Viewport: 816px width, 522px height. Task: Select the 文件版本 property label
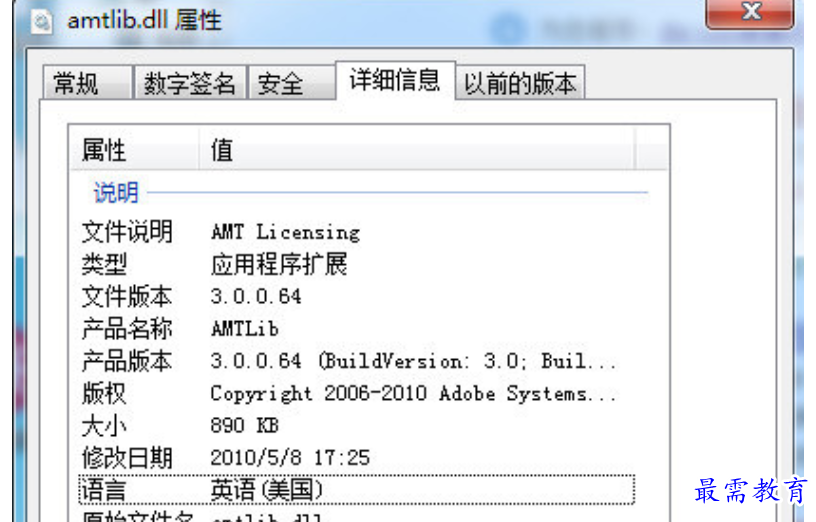point(126,297)
